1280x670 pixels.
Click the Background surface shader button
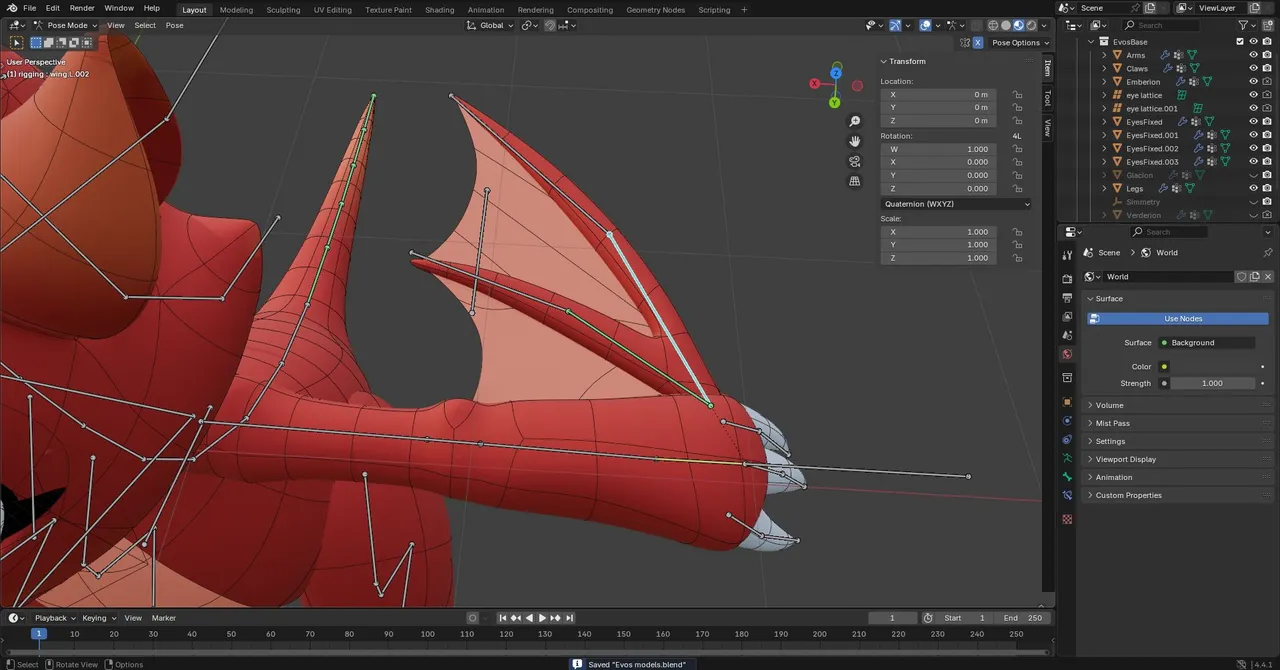[1207, 343]
